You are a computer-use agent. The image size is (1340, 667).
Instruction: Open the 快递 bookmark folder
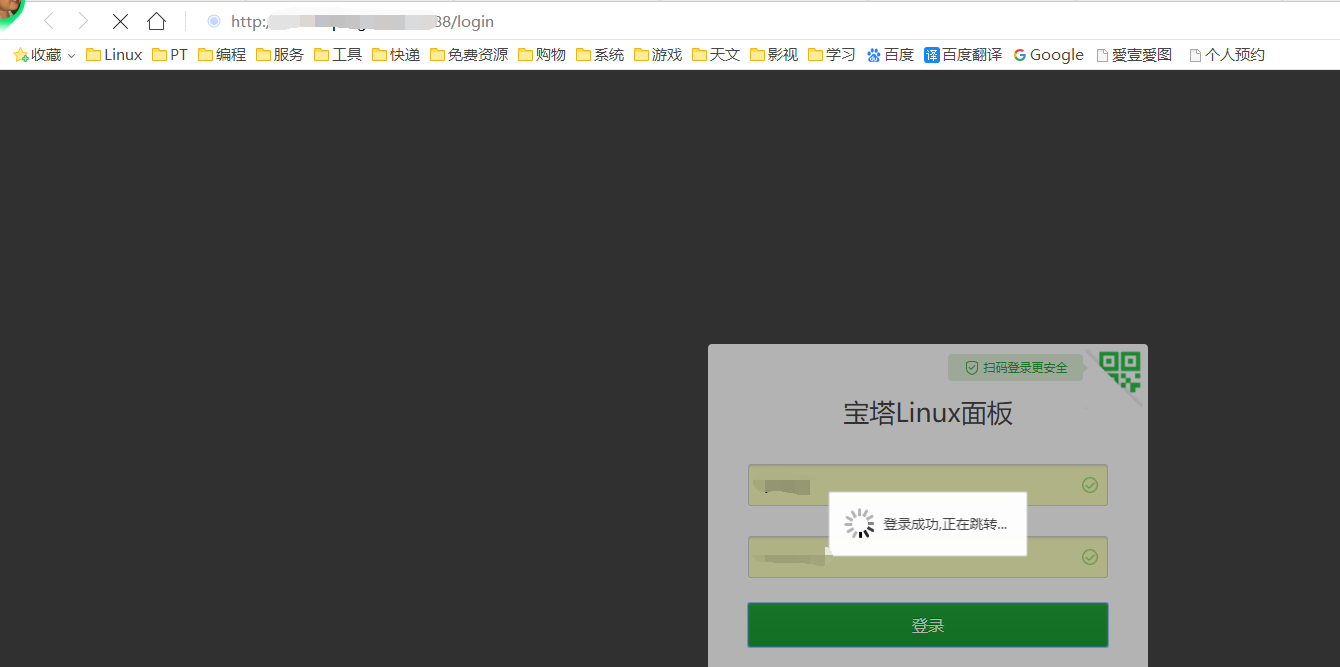[x=396, y=55]
